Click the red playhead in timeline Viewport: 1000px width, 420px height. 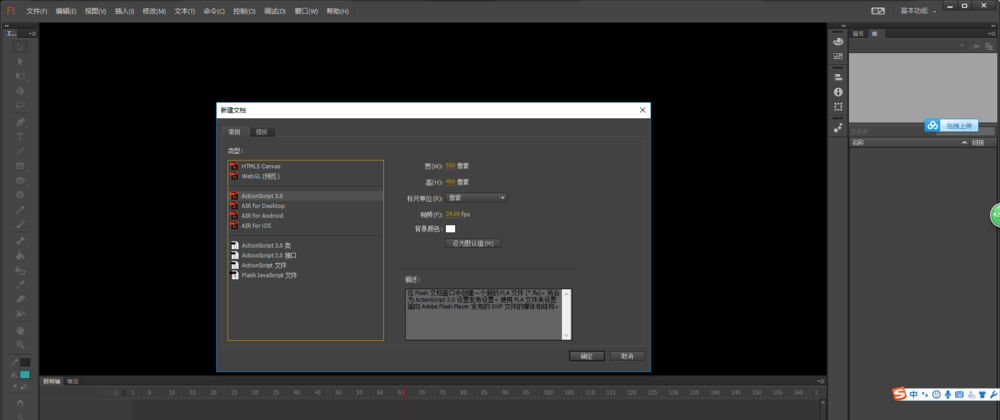(402, 393)
